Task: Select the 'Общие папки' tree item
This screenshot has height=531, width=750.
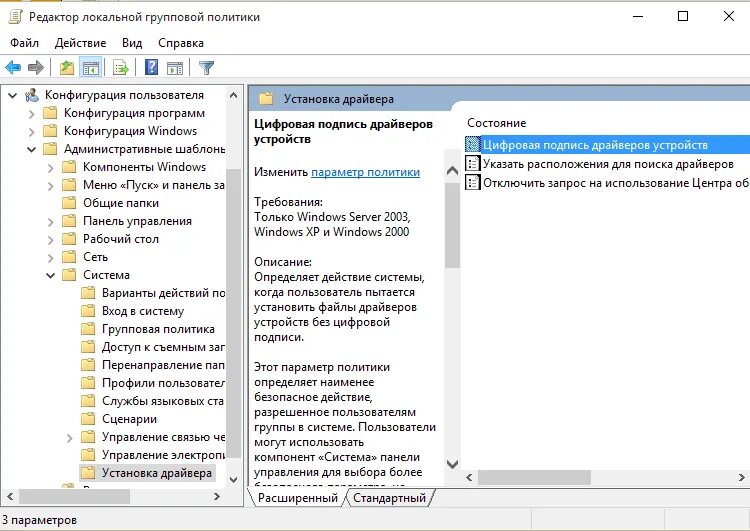Action: click(x=121, y=203)
